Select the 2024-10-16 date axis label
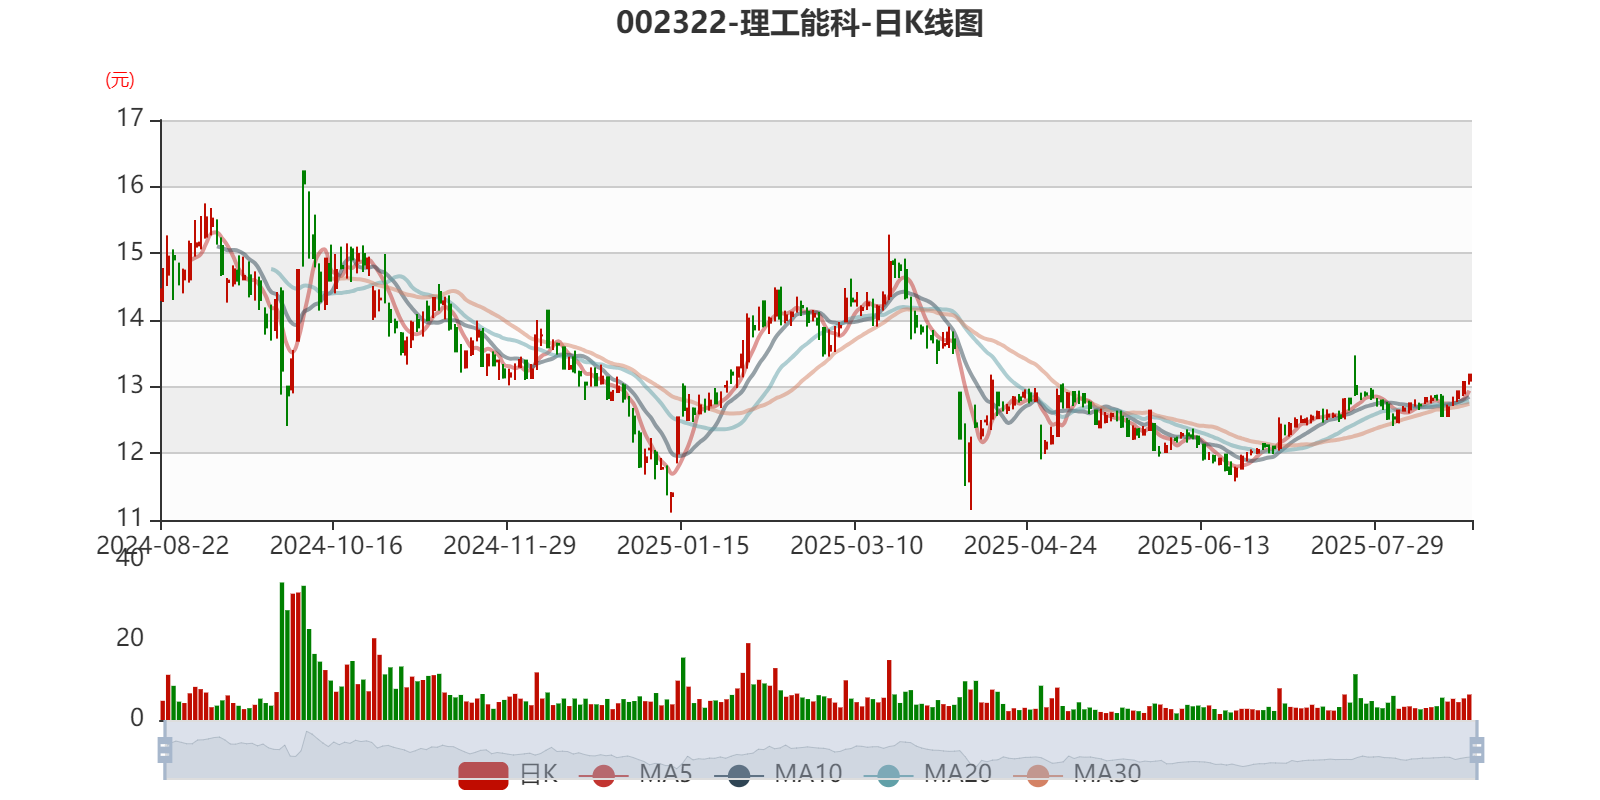1600x800 pixels. [x=336, y=546]
